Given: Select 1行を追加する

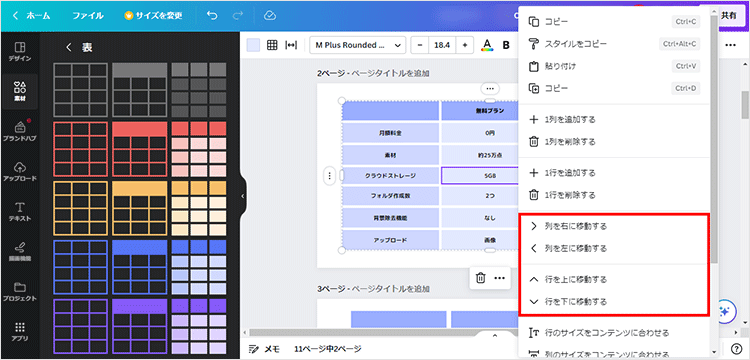Looking at the screenshot, I should click(x=614, y=173).
